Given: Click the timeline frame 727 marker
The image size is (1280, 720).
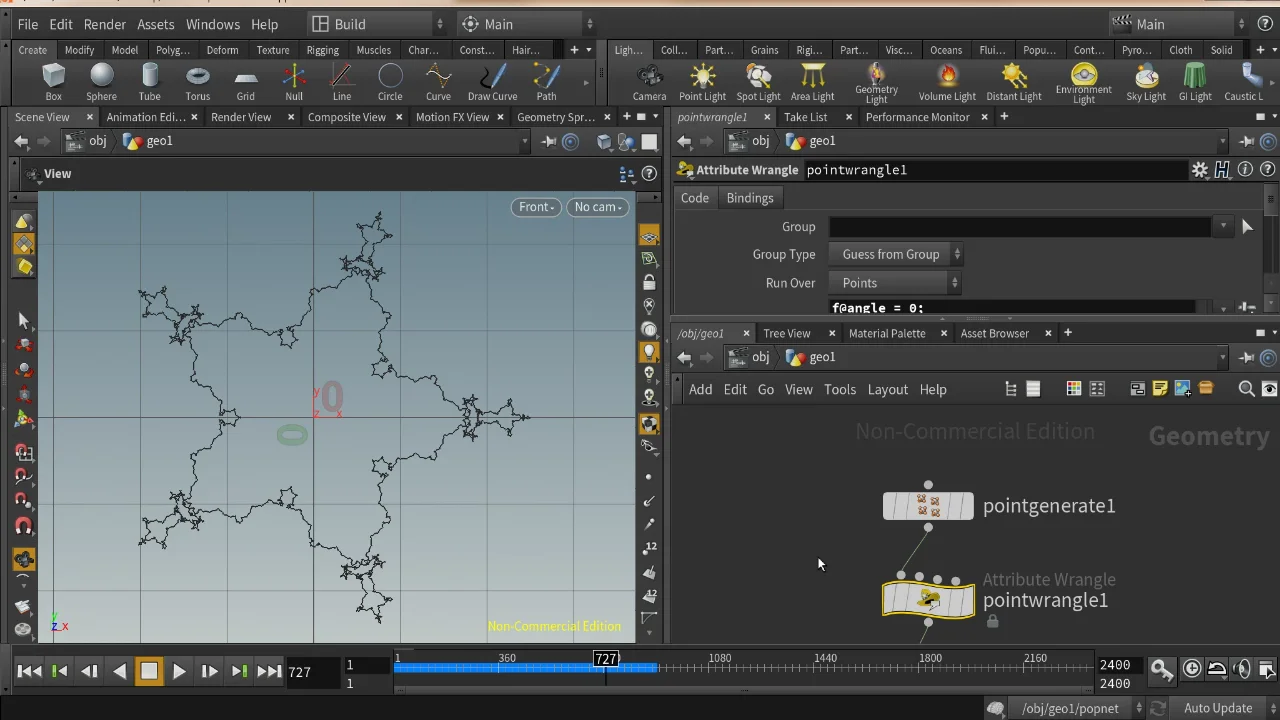Looking at the screenshot, I should click(x=606, y=658).
